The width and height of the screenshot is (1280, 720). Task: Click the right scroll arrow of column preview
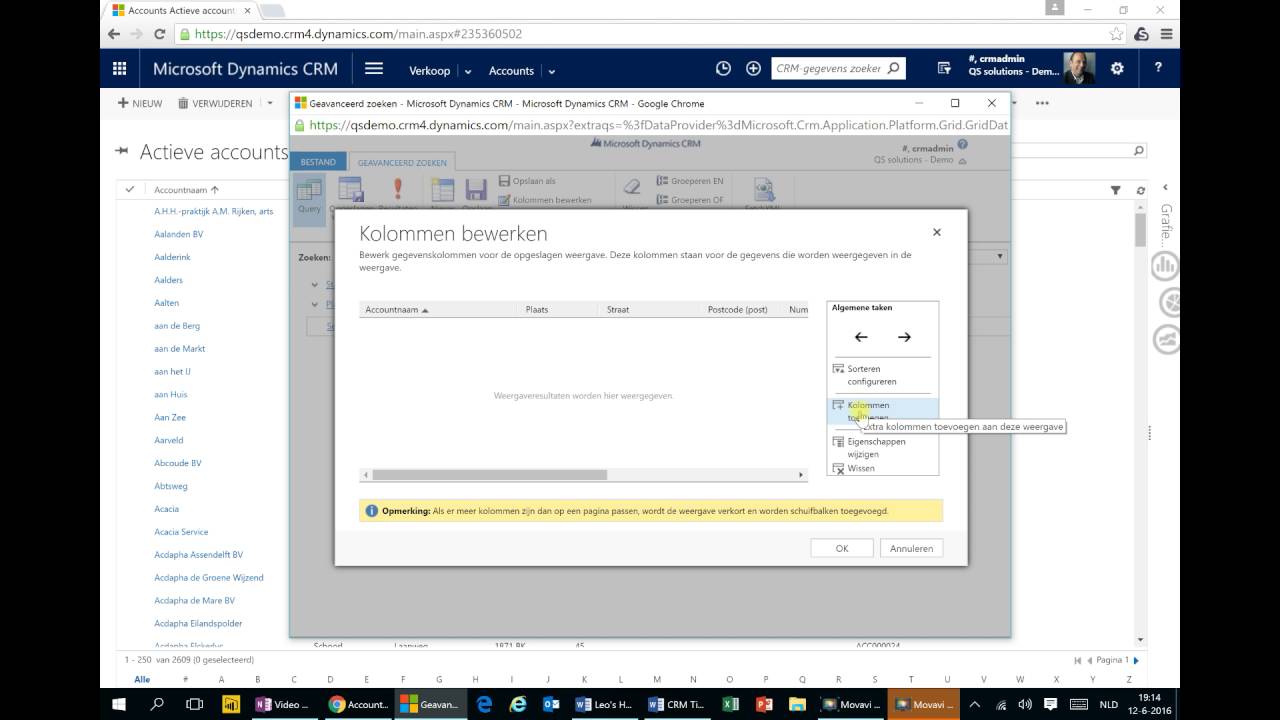(x=801, y=475)
